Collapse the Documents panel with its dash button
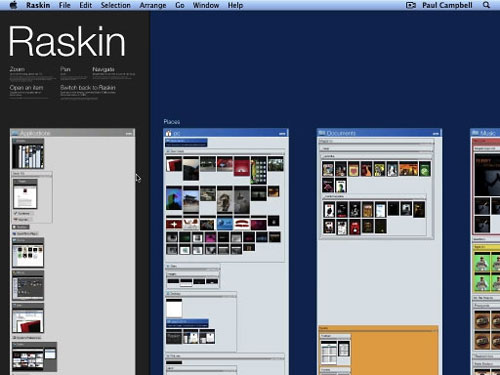Image resolution: width=500 pixels, height=375 pixels. (436, 133)
